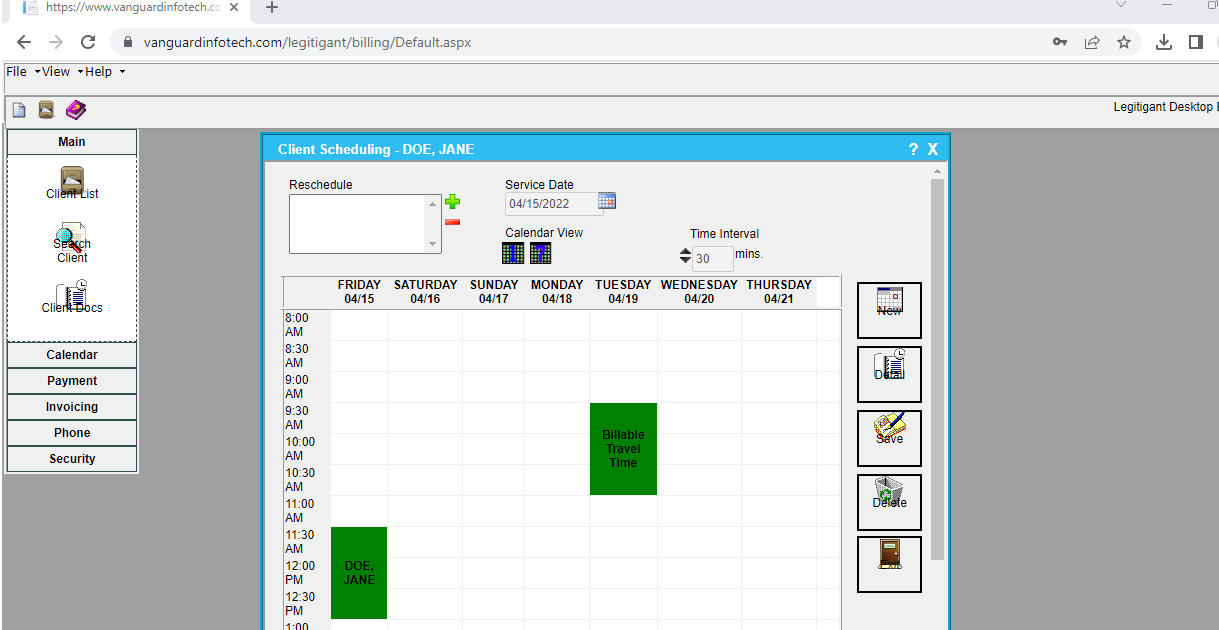Open the File menu
Viewport: 1219px width, 630px height.
(x=23, y=72)
